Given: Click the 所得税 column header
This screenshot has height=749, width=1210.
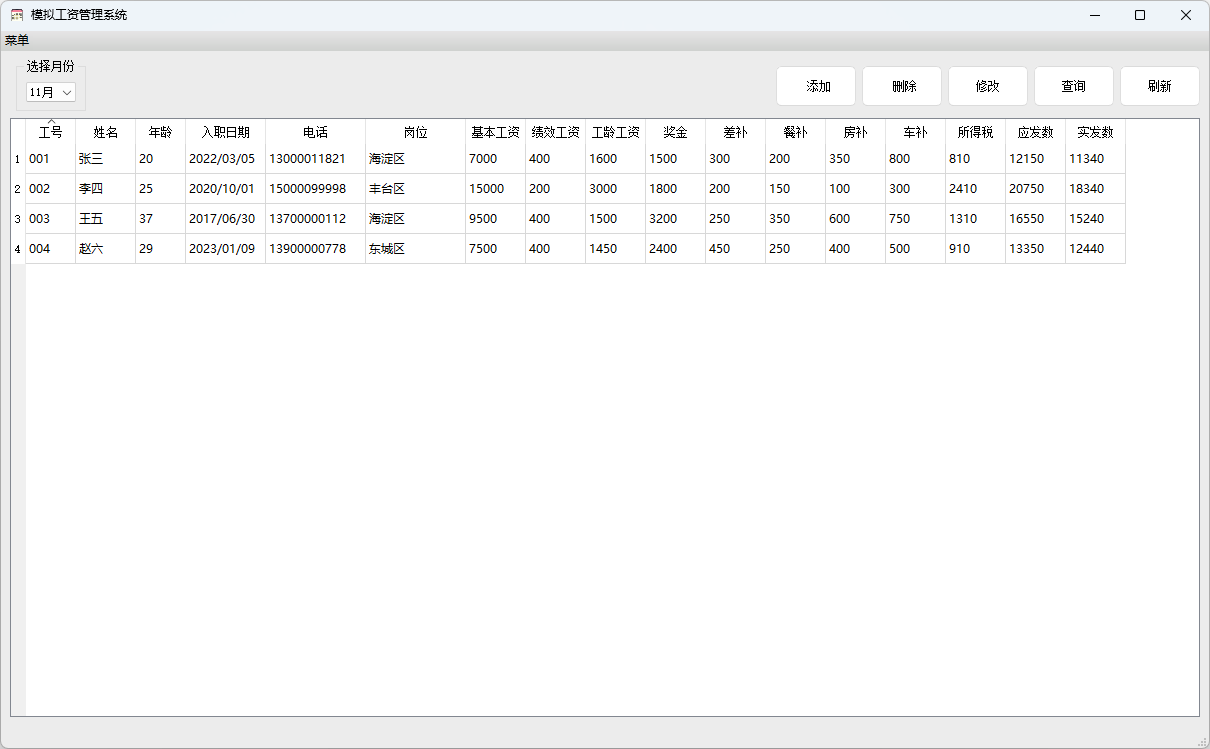Looking at the screenshot, I should click(976, 132).
